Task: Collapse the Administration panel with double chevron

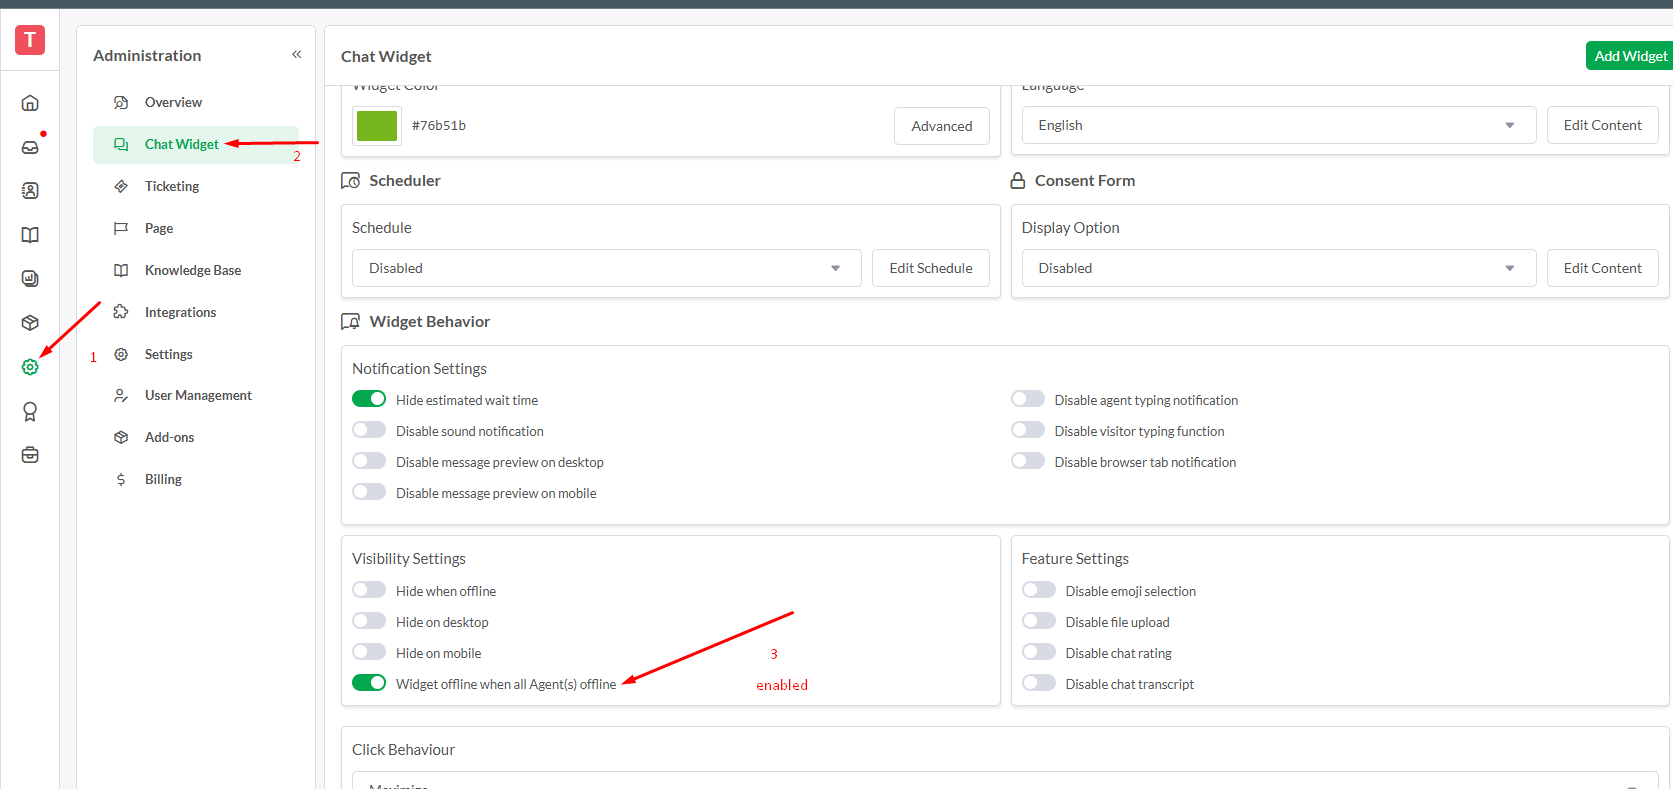Action: [x=296, y=55]
